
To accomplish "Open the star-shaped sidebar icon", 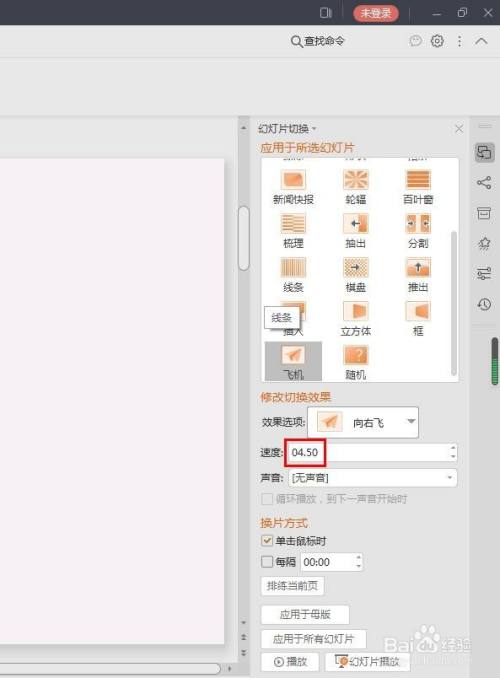I will [x=484, y=243].
